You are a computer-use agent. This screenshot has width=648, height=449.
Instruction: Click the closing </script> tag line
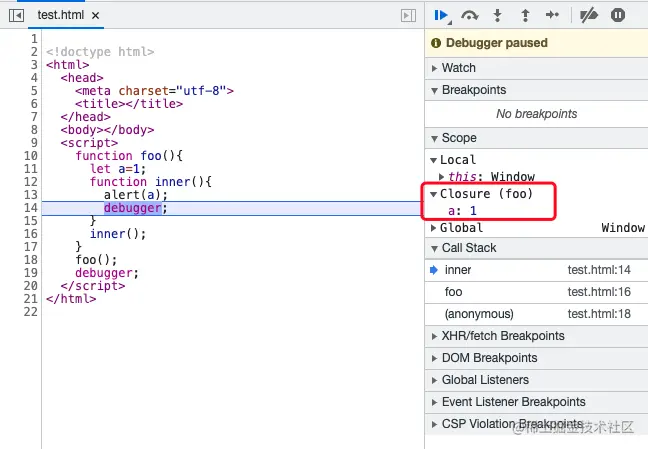click(93, 286)
